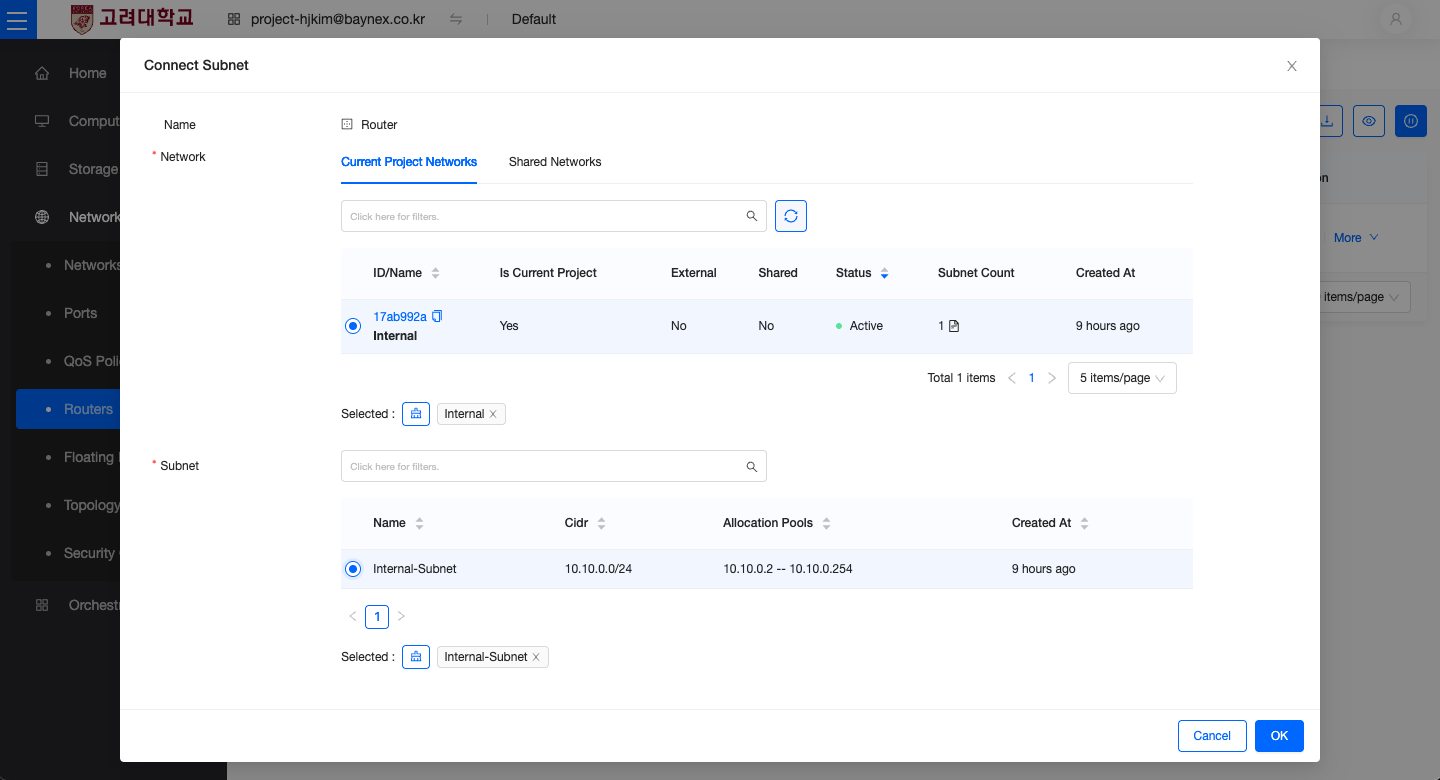Click the Internal-Subnet name cell
Viewport: 1440px width, 780px height.
tap(415, 569)
